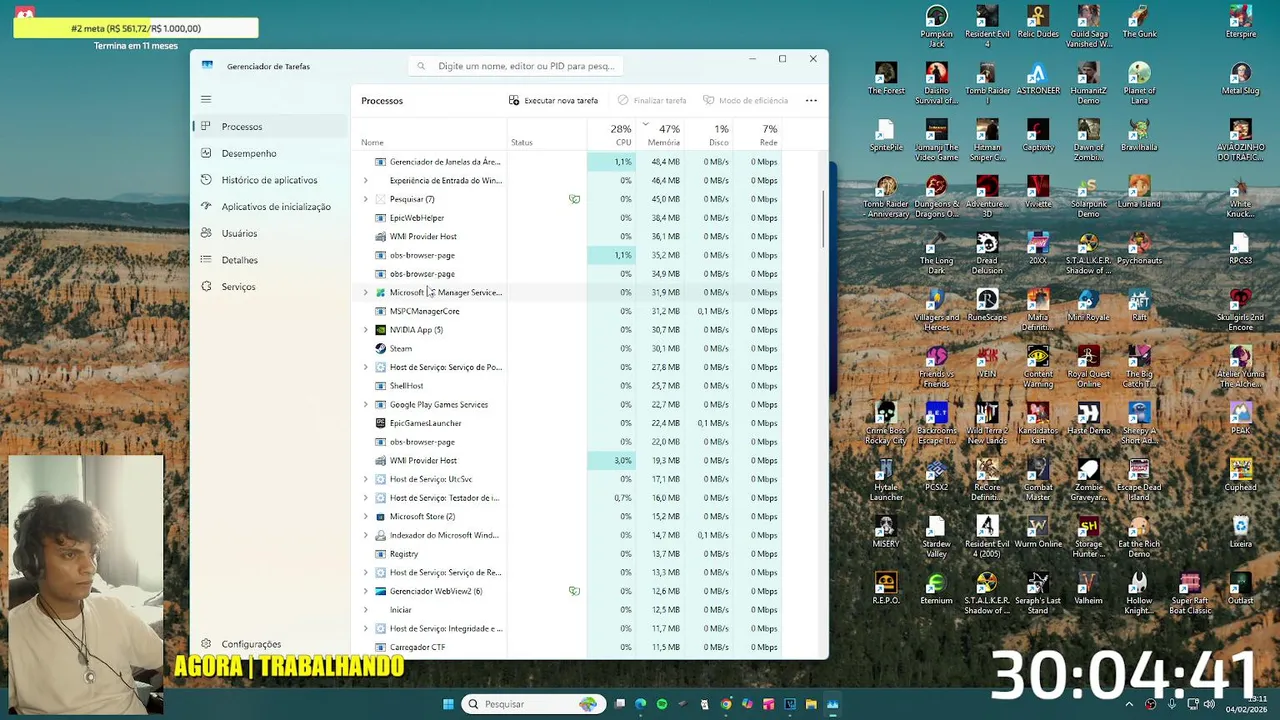Click the Task Manager search field
Viewport: 1280px width, 720px height.
click(x=516, y=66)
